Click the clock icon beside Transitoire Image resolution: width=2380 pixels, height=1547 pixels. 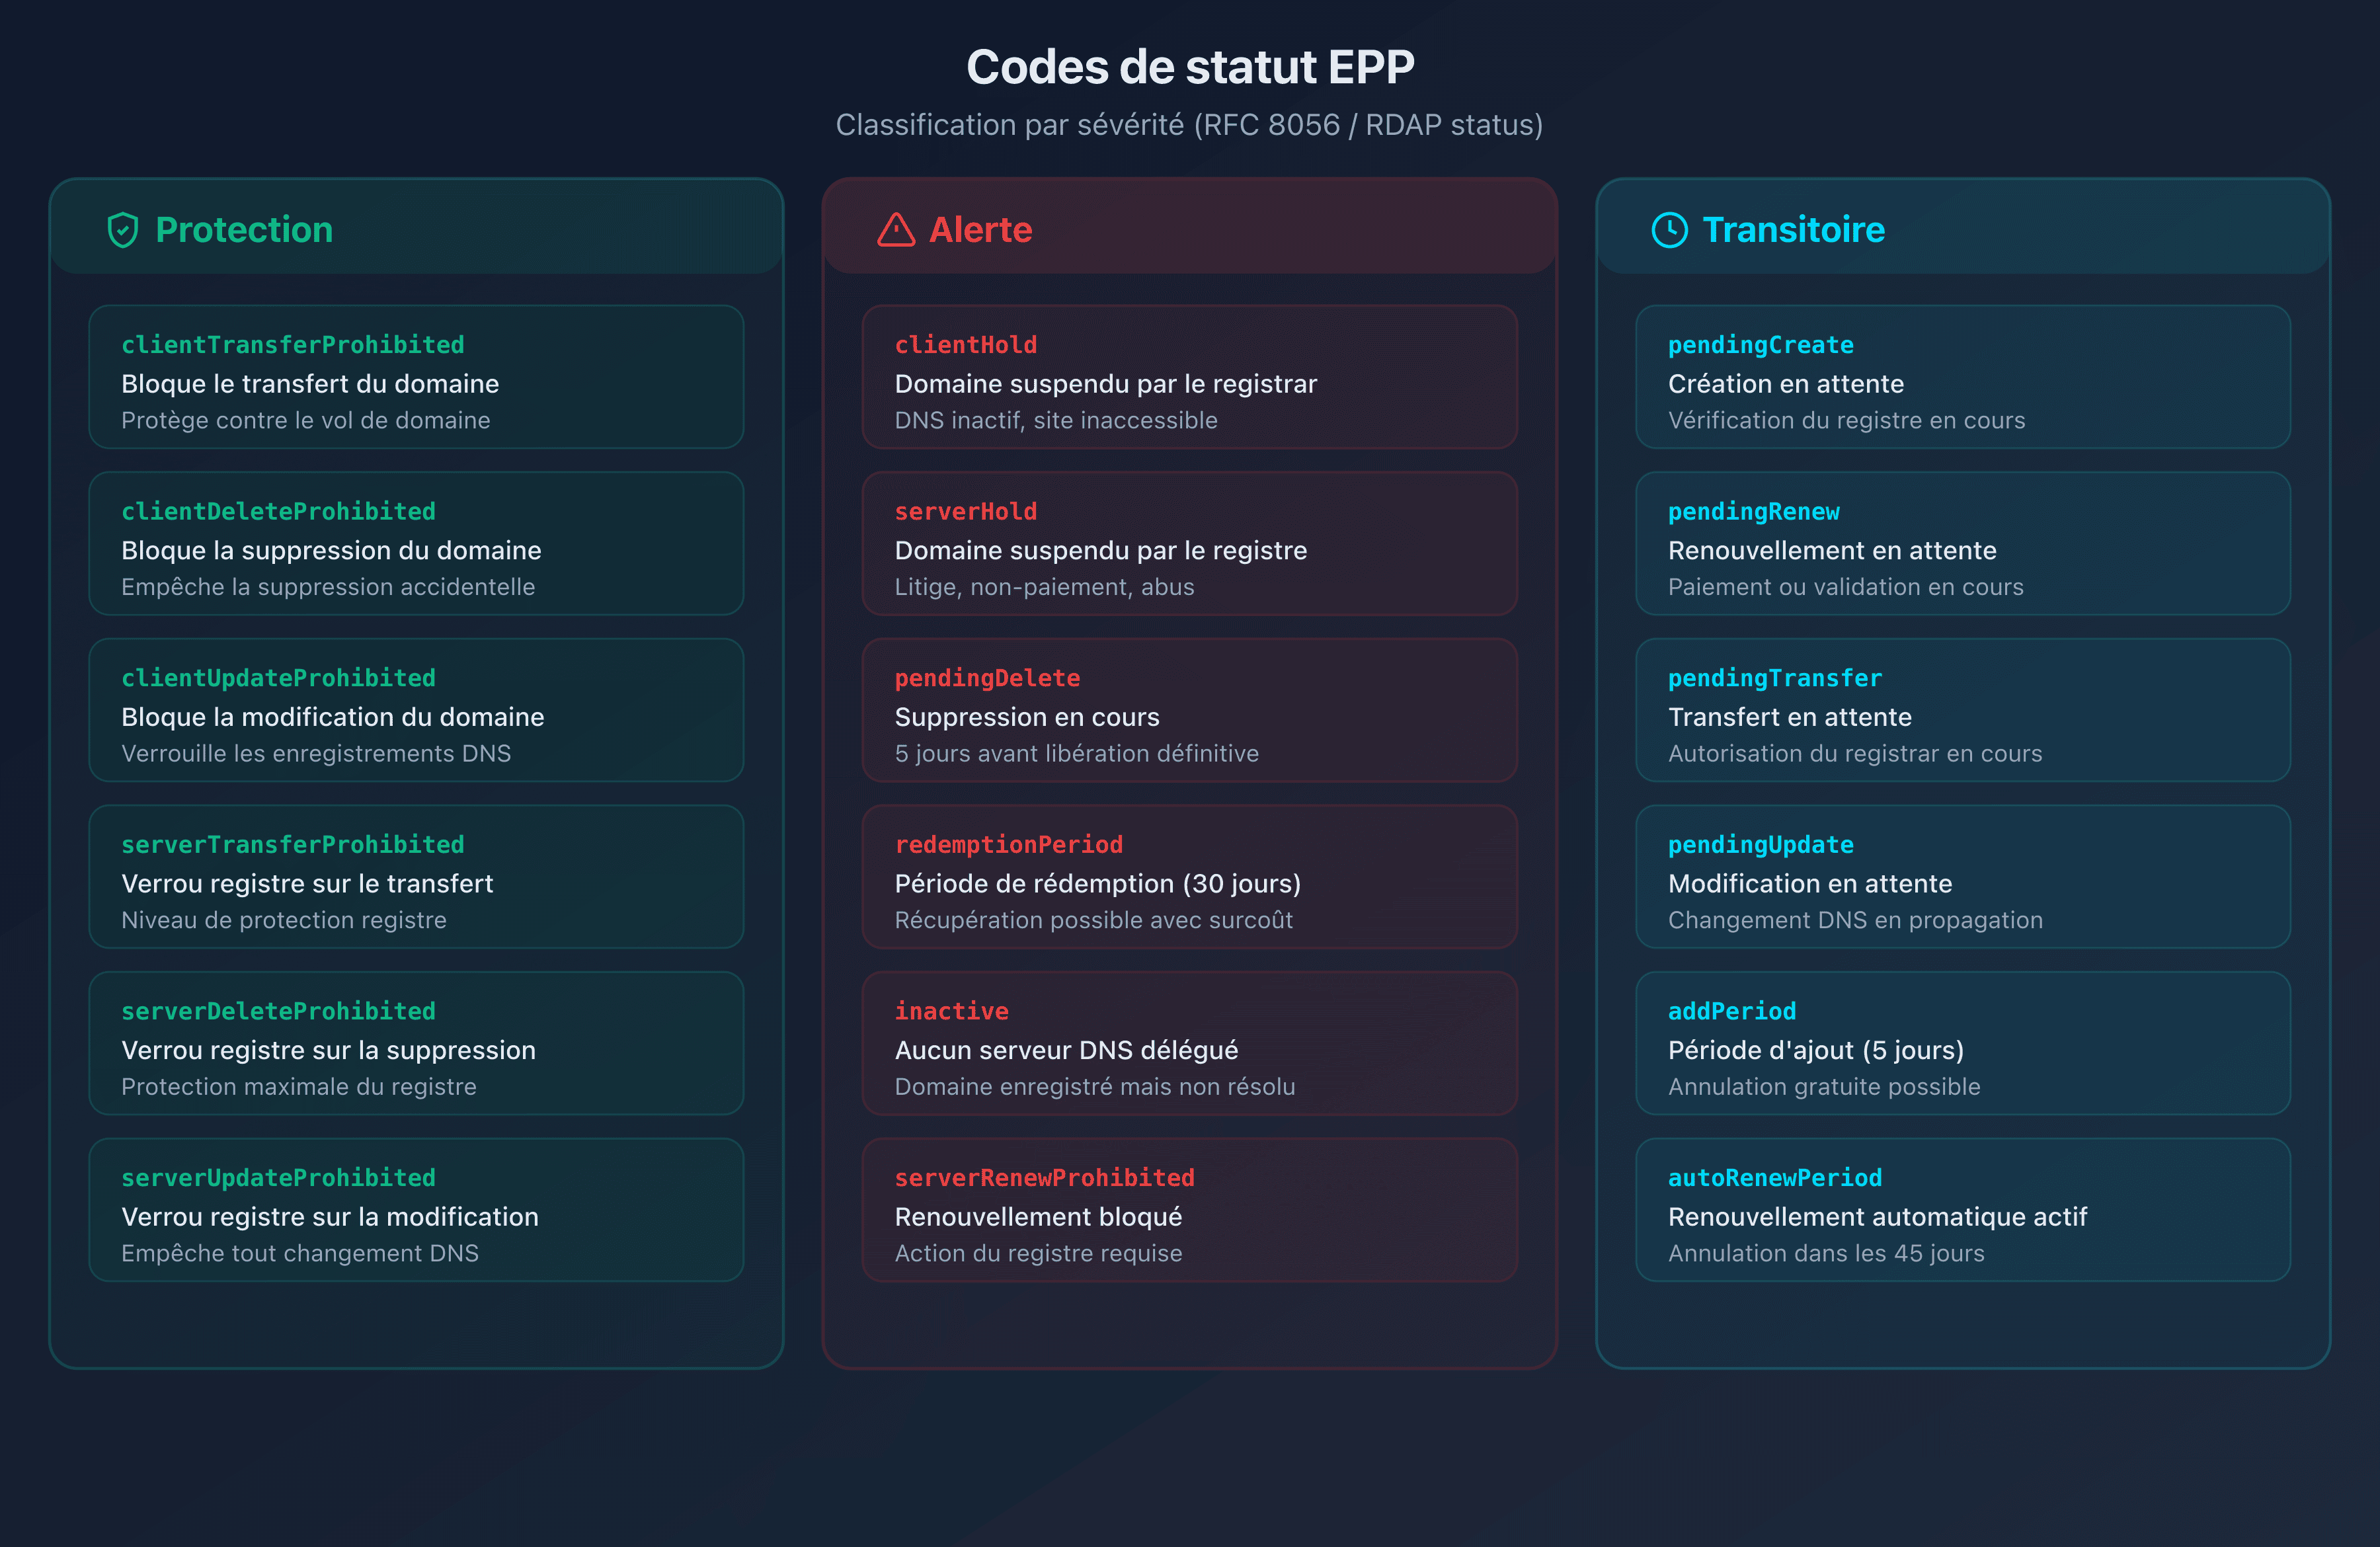click(1669, 230)
